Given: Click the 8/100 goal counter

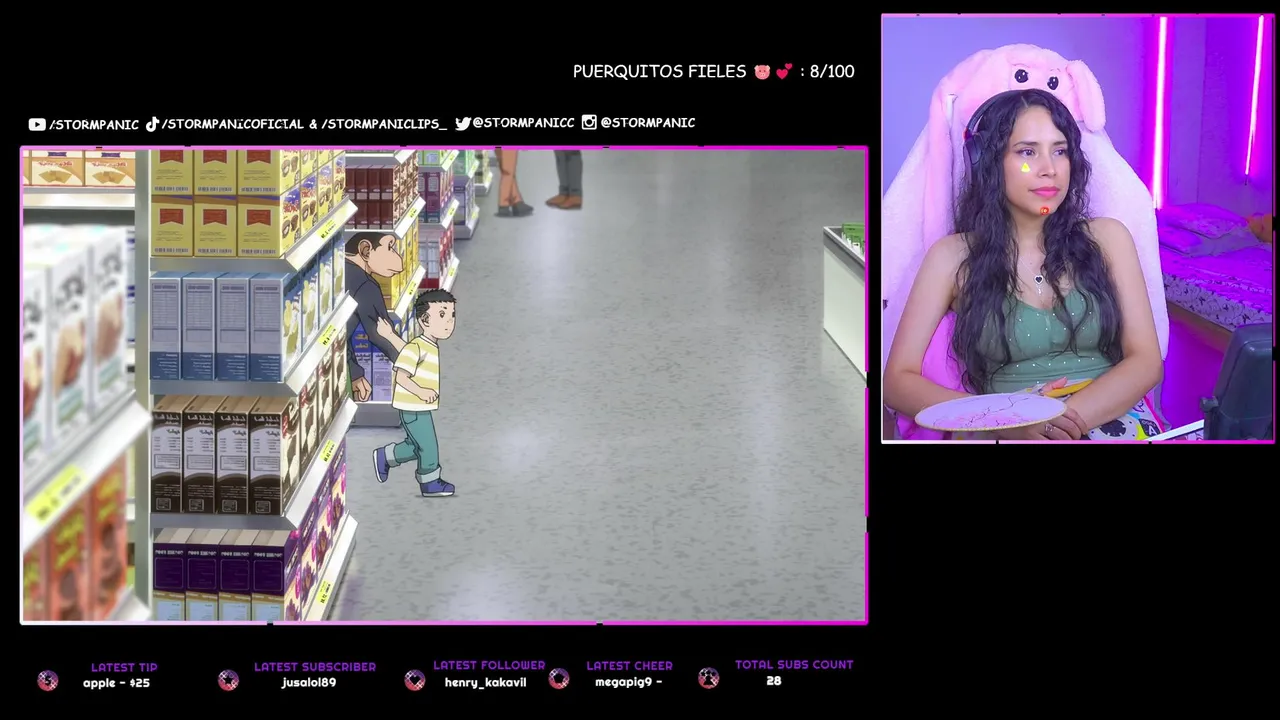Looking at the screenshot, I should (x=832, y=72).
